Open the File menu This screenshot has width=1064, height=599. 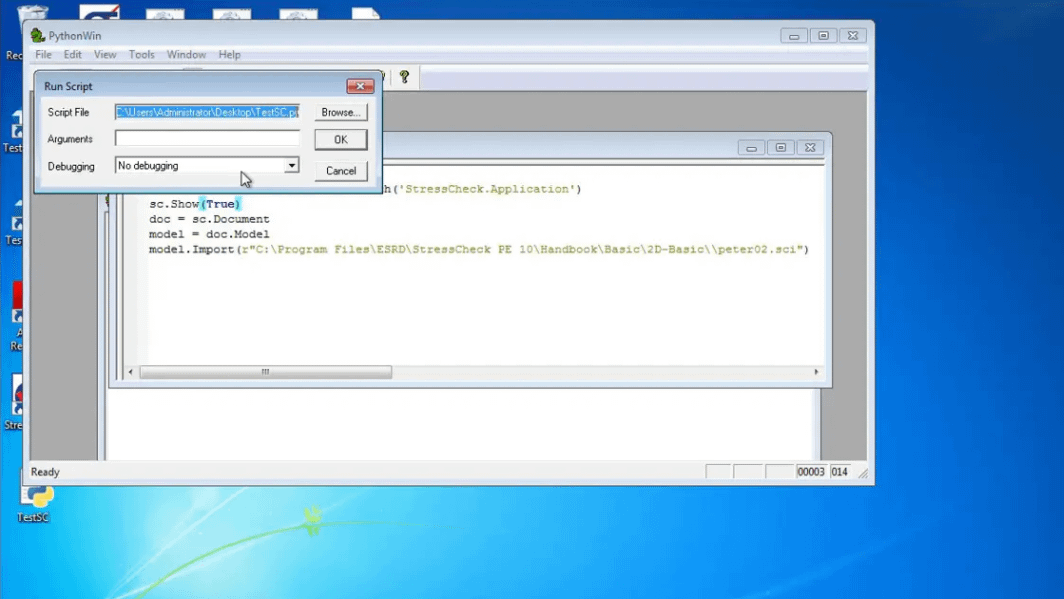(x=43, y=55)
